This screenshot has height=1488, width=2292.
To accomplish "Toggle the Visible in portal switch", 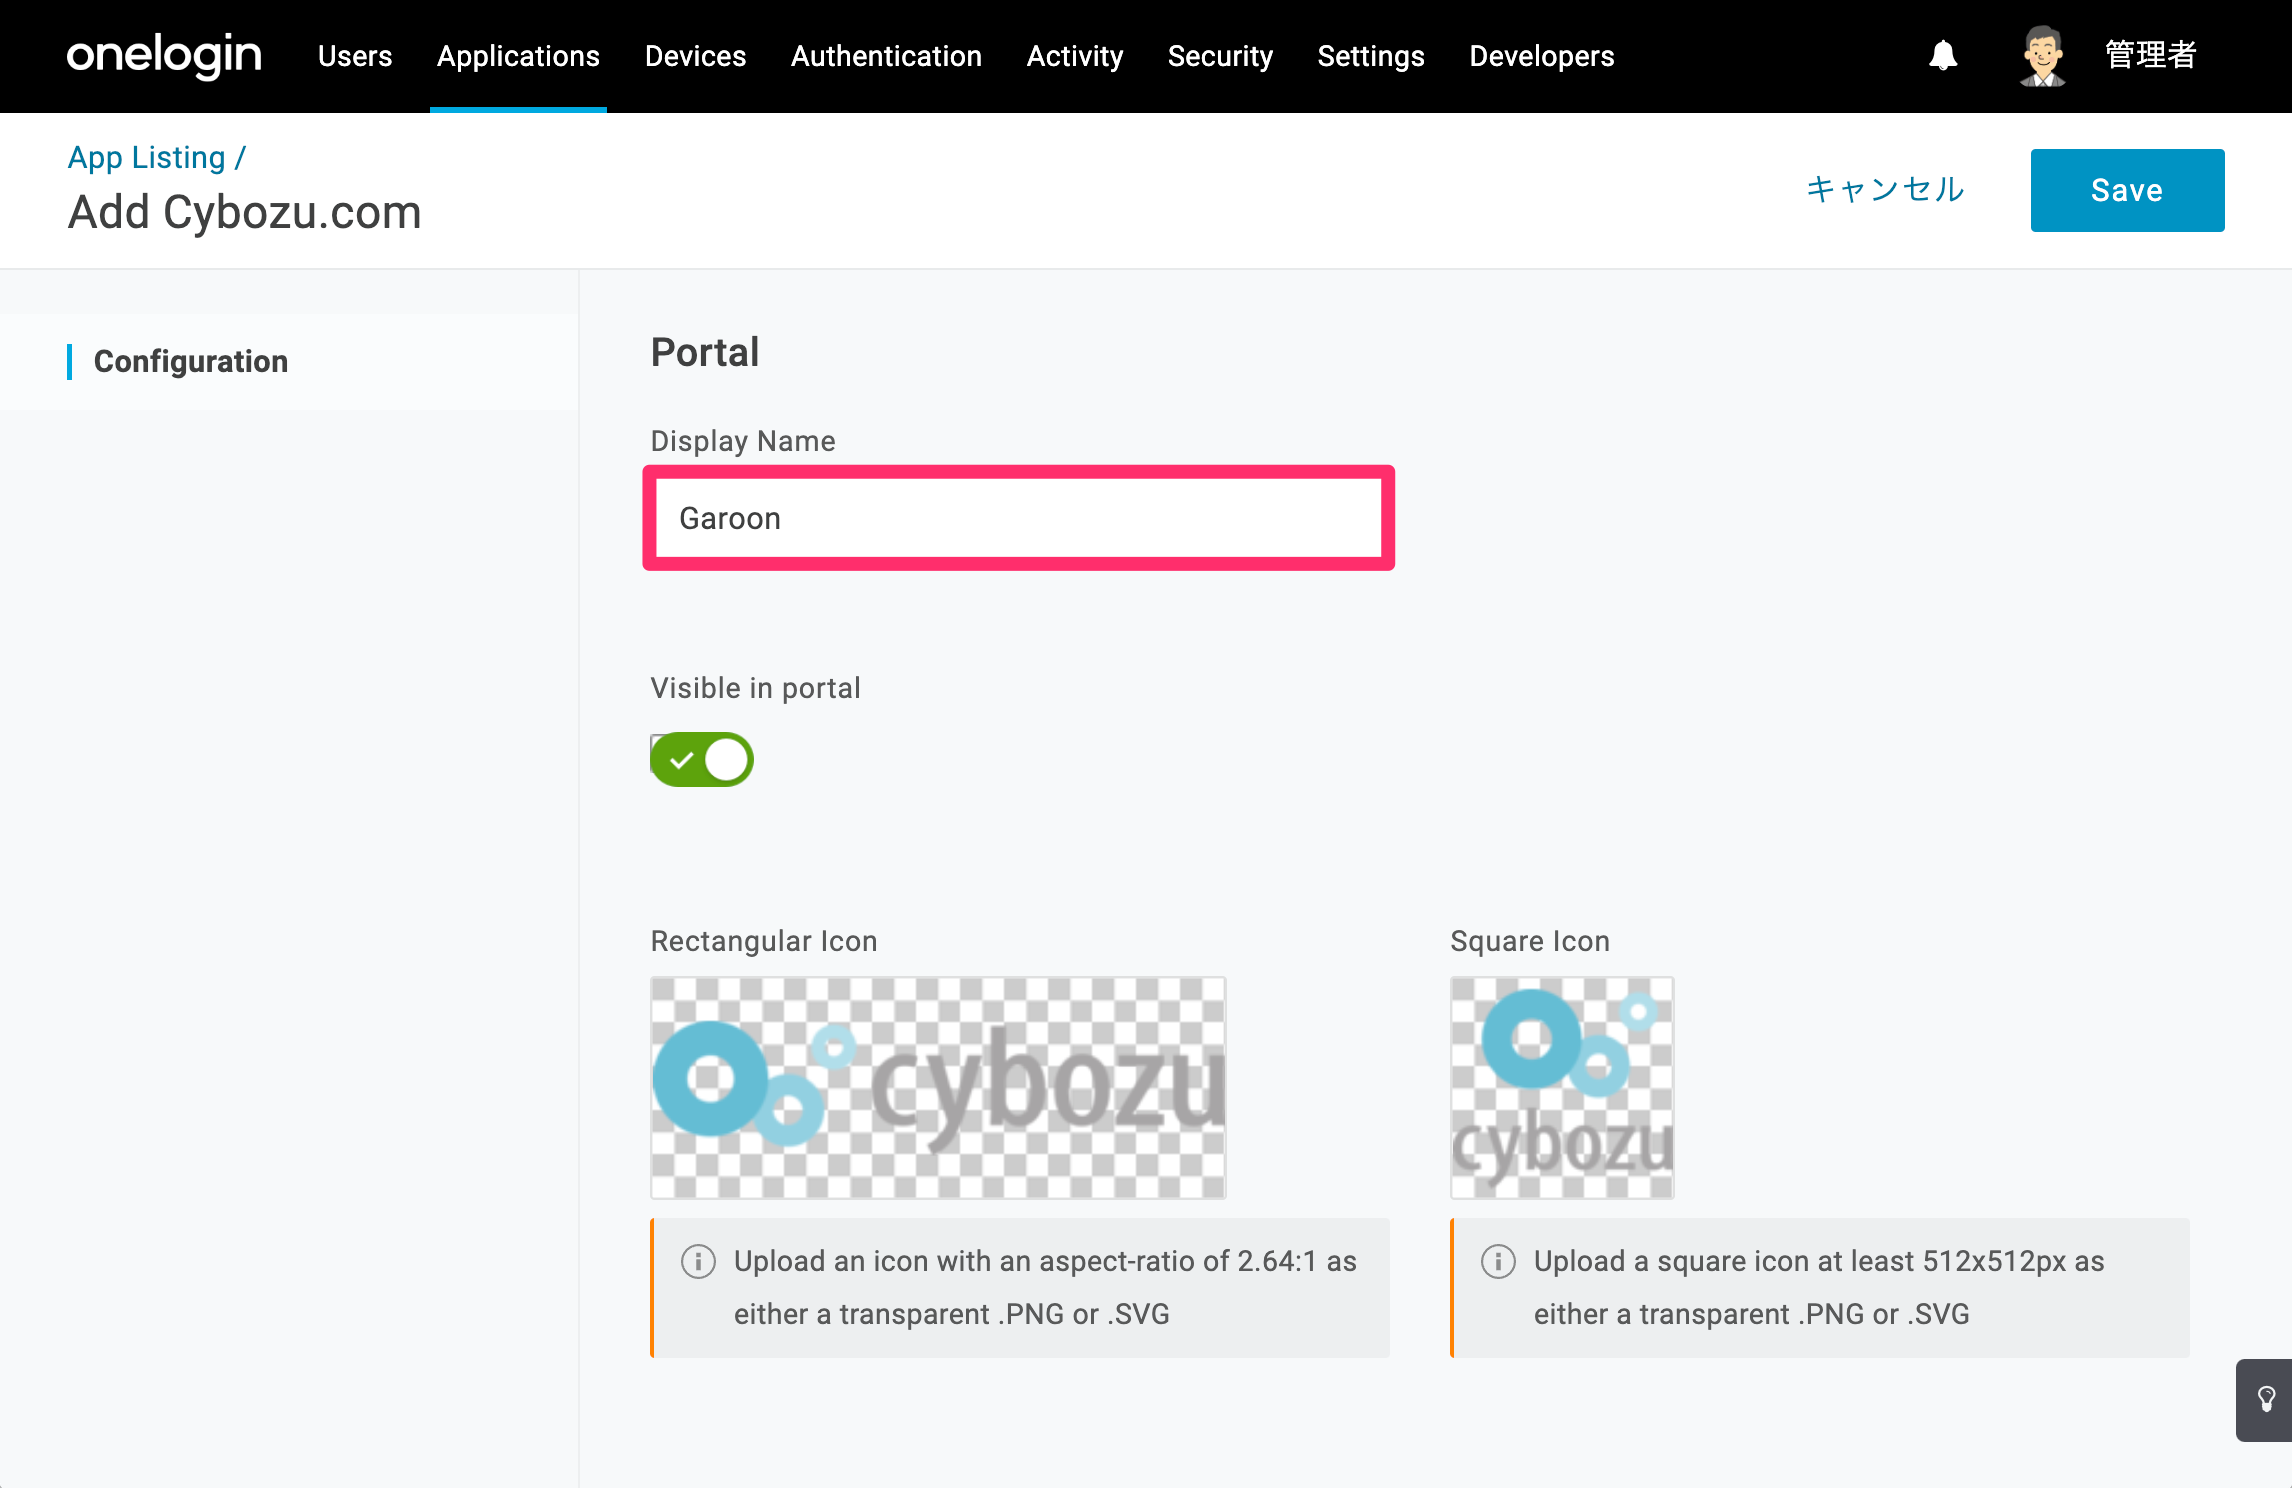I will [x=701, y=760].
